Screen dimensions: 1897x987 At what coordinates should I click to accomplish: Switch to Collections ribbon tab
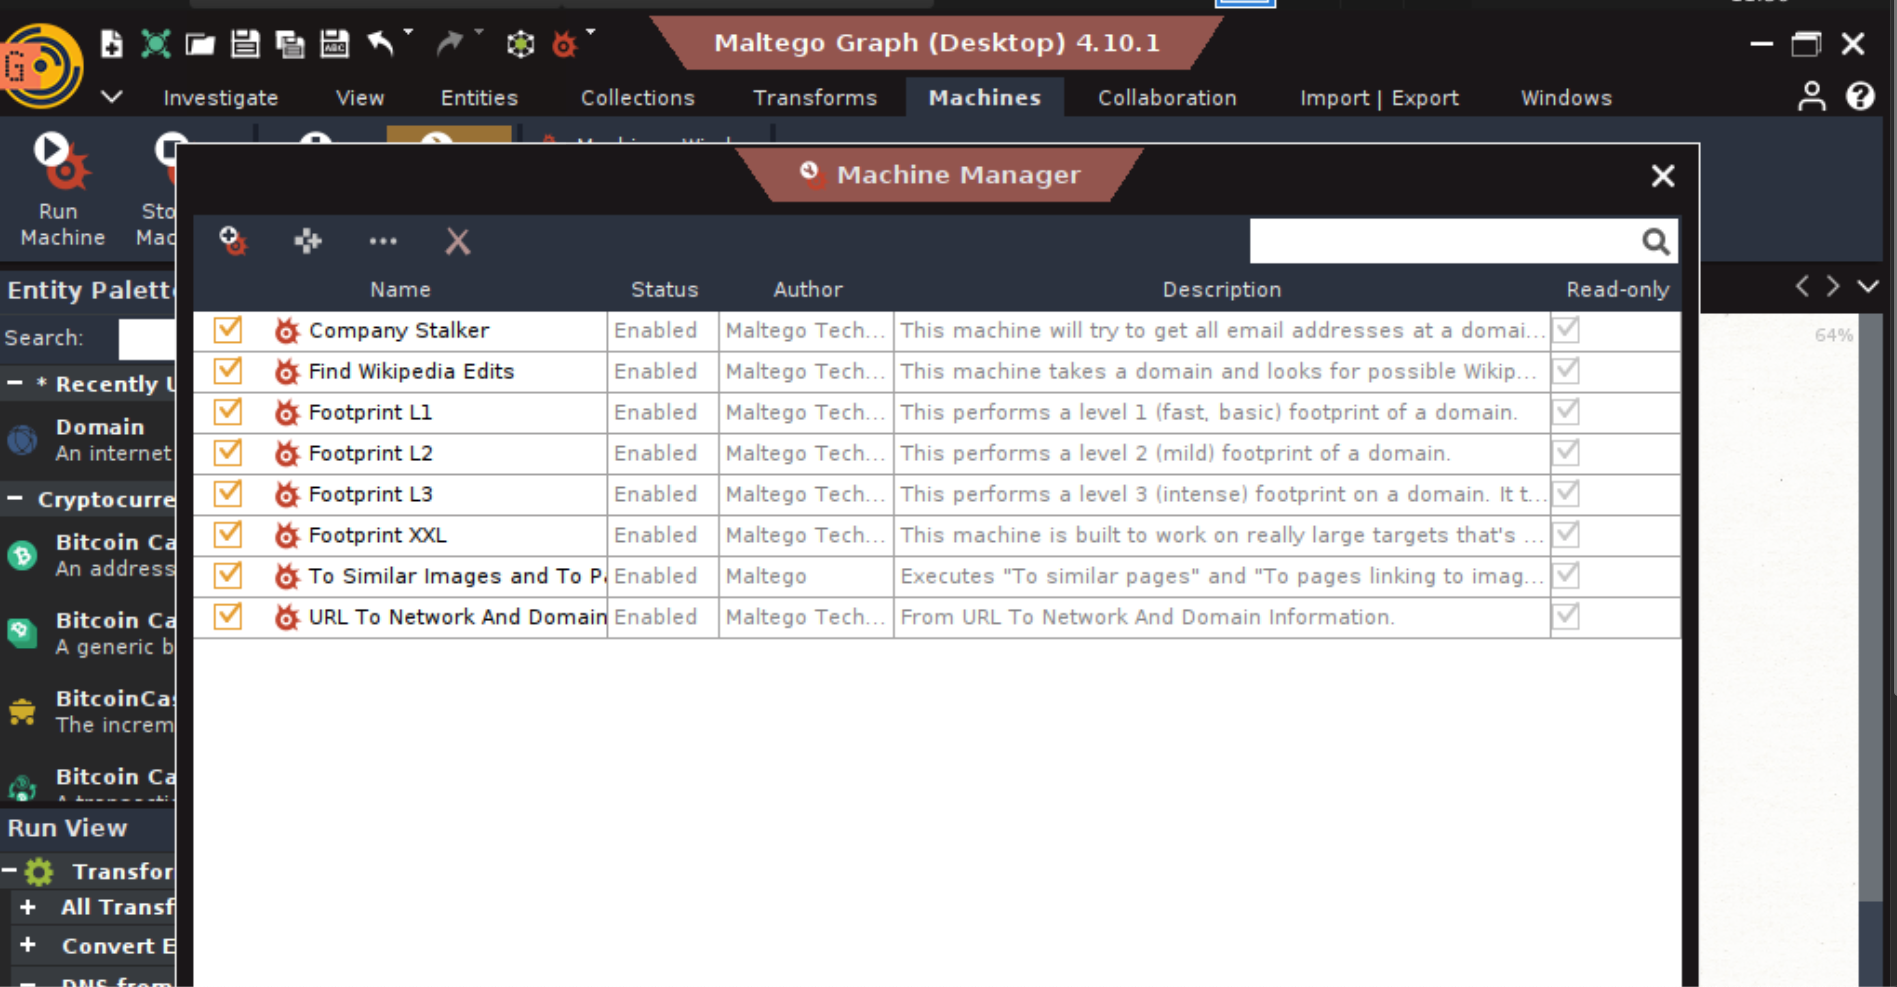coord(637,98)
